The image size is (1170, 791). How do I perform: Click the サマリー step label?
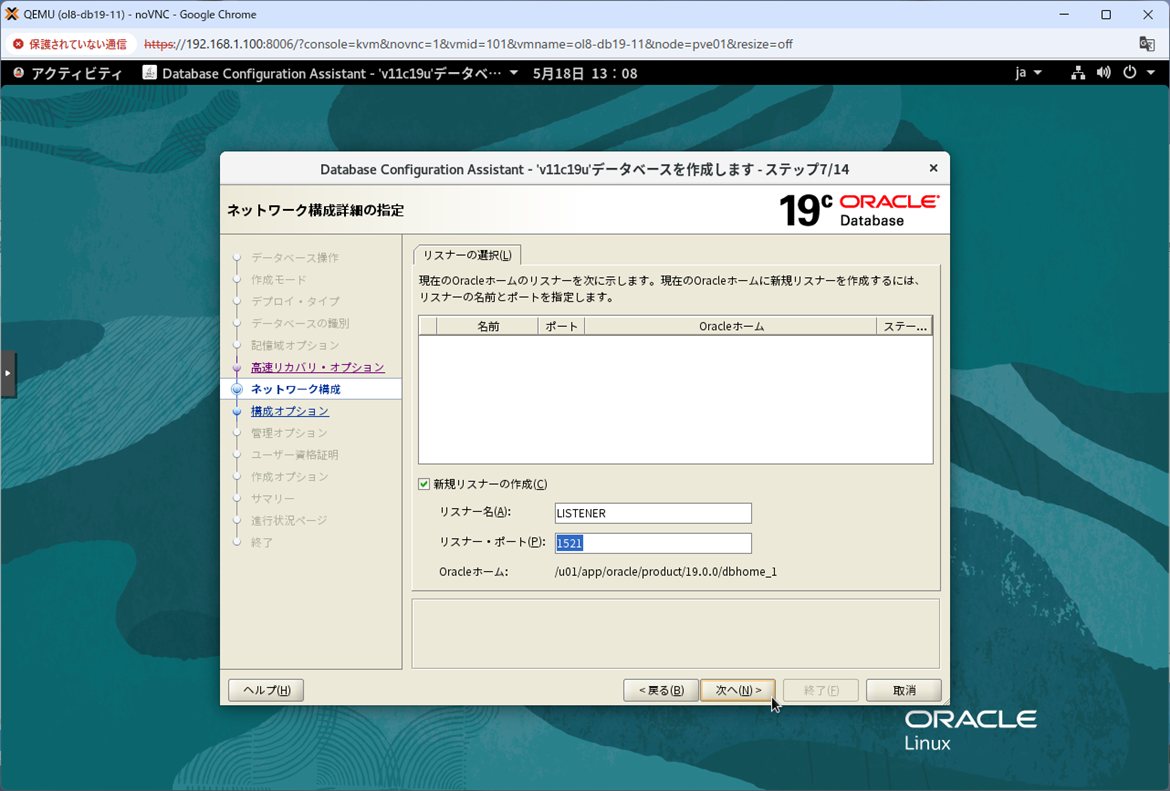pyautogui.click(x=272, y=498)
